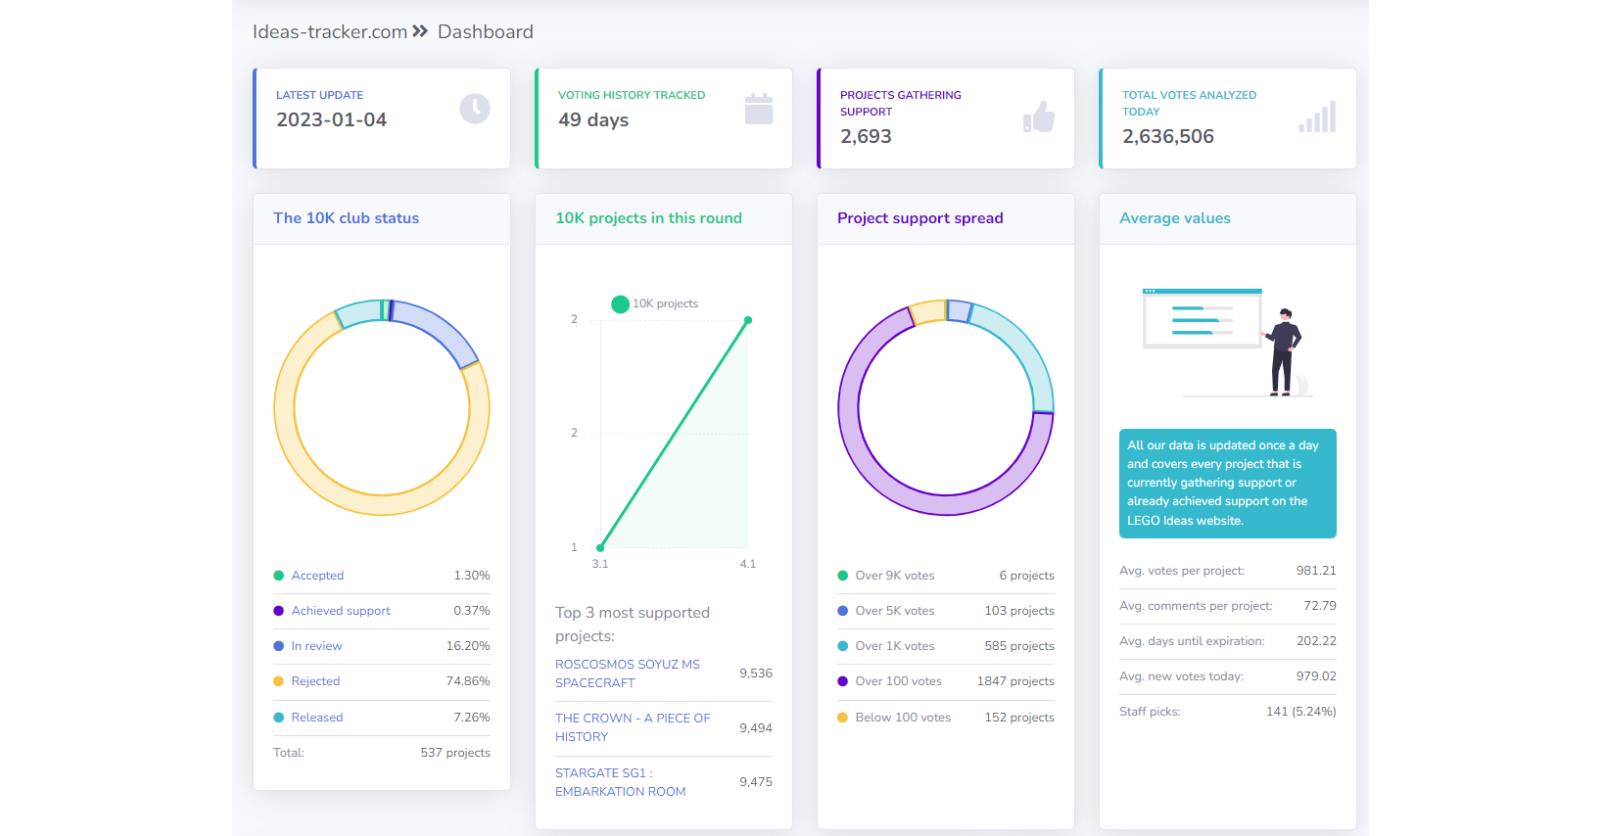Viewport: 1600px width, 836px height.
Task: Click the bar chart icon in Total Votes card
Action: [x=1317, y=117]
